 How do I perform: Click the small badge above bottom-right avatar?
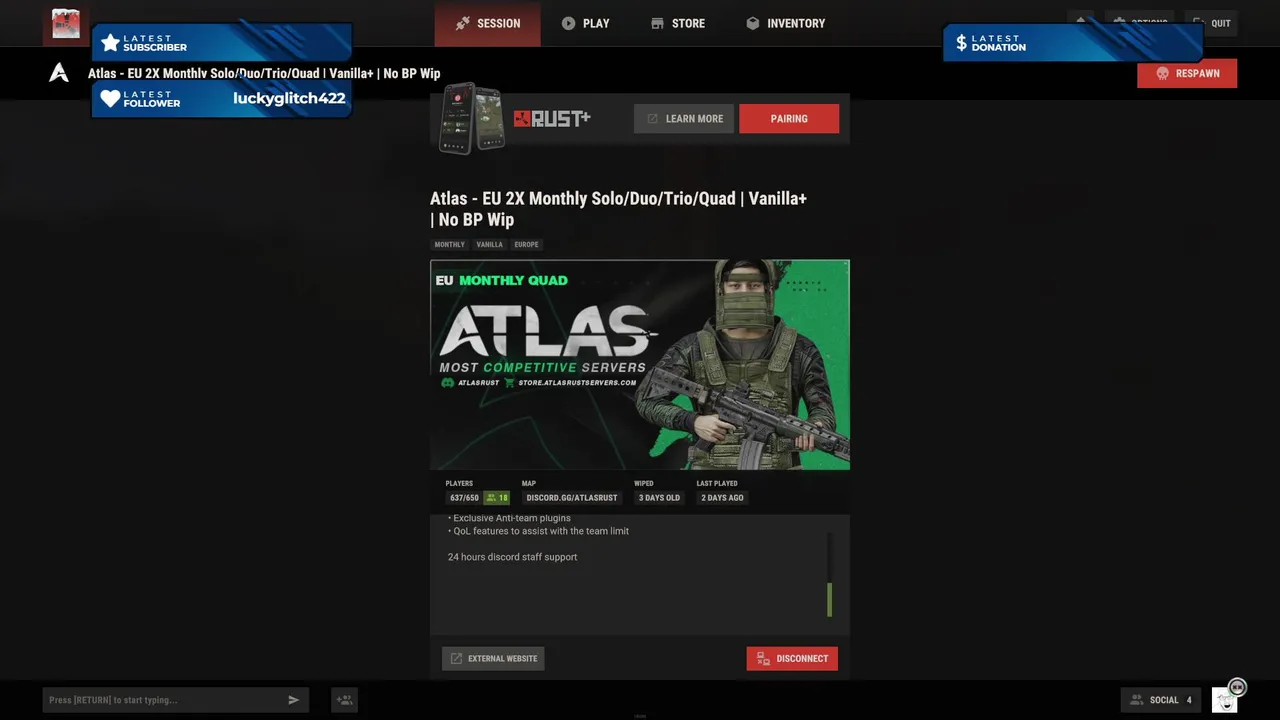click(x=1237, y=687)
